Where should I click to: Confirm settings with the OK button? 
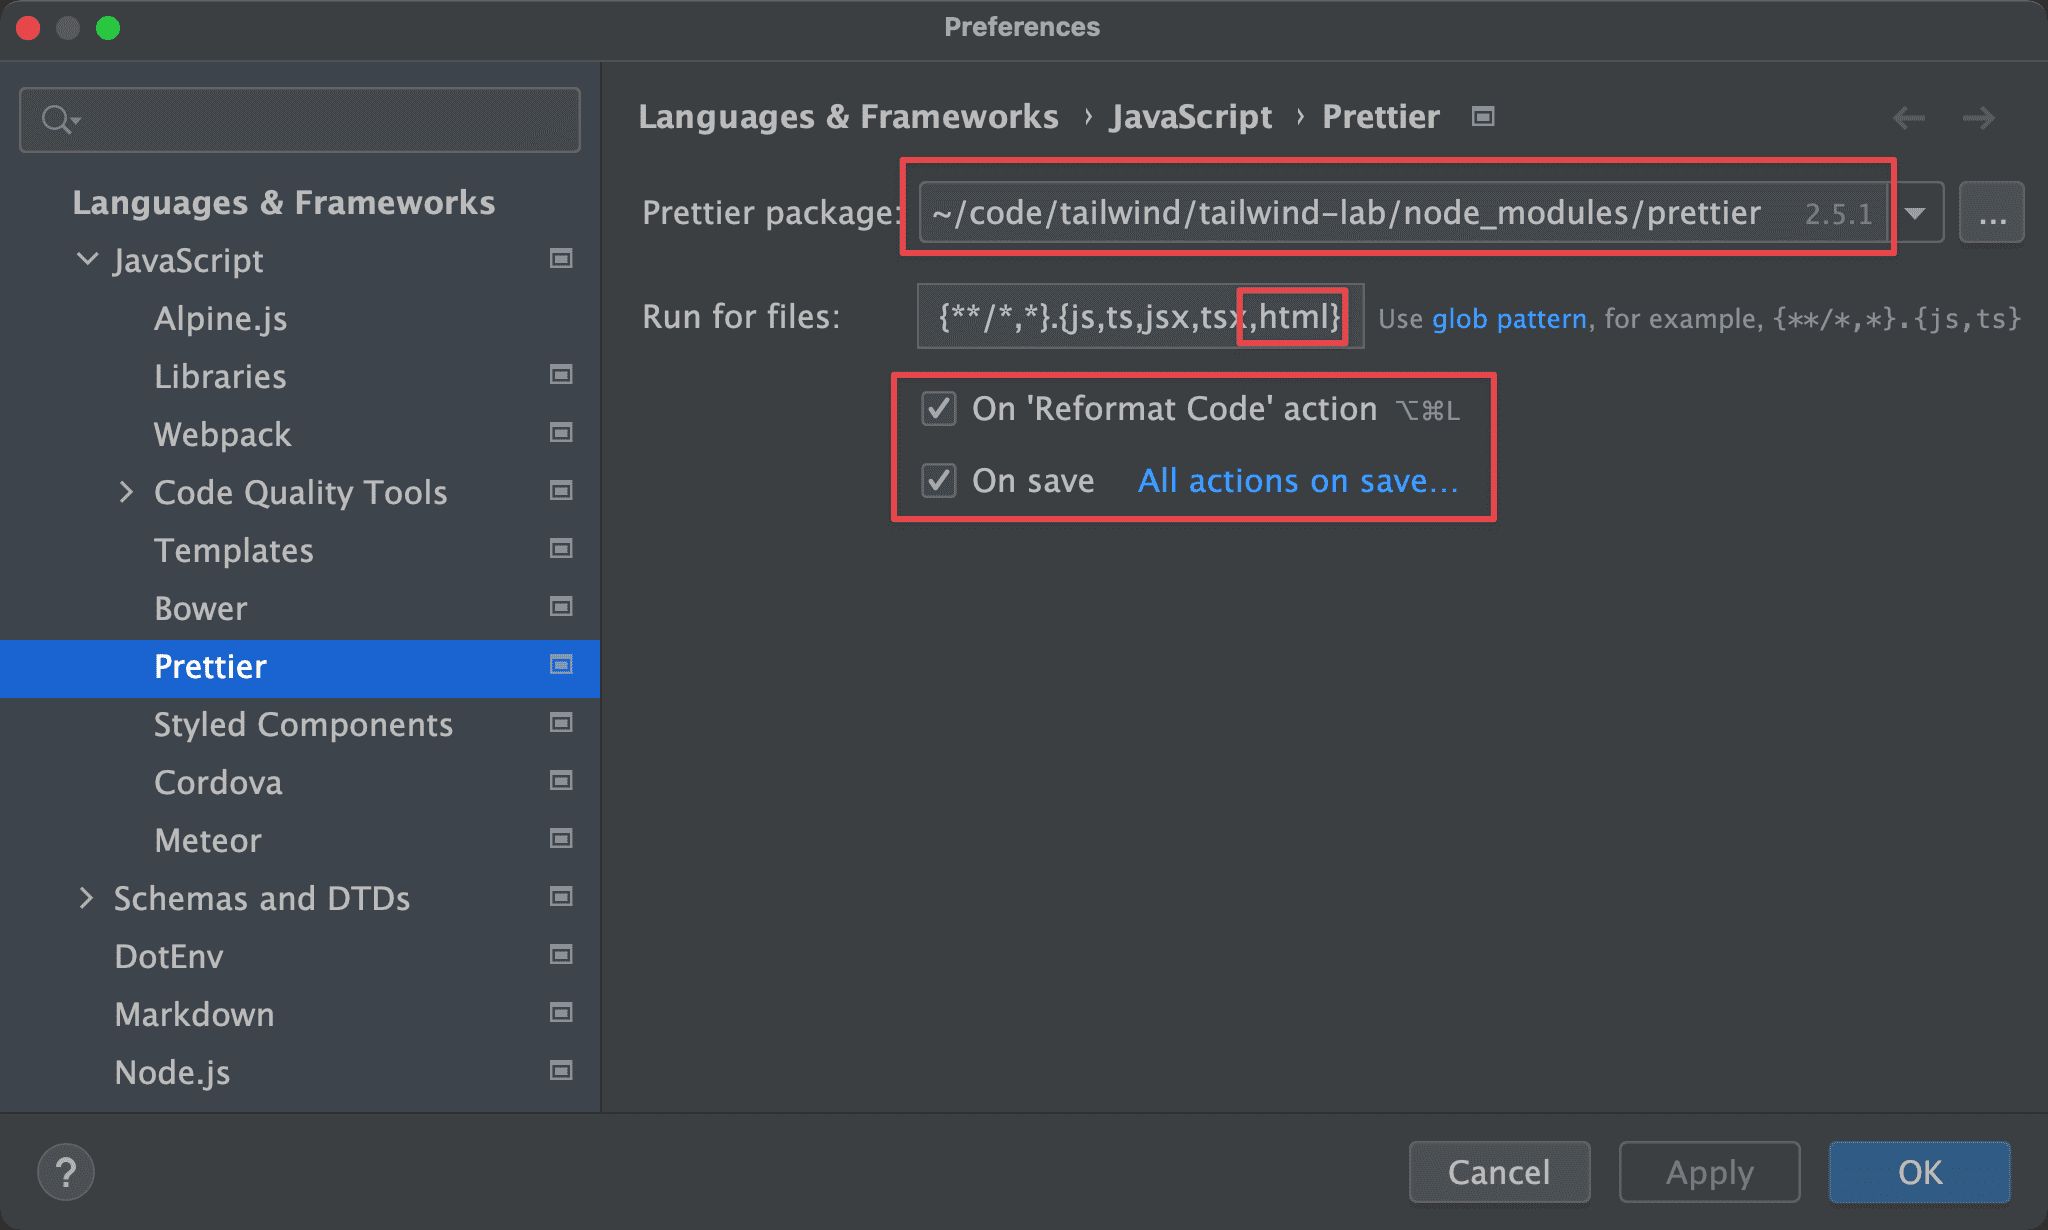click(x=1920, y=1172)
